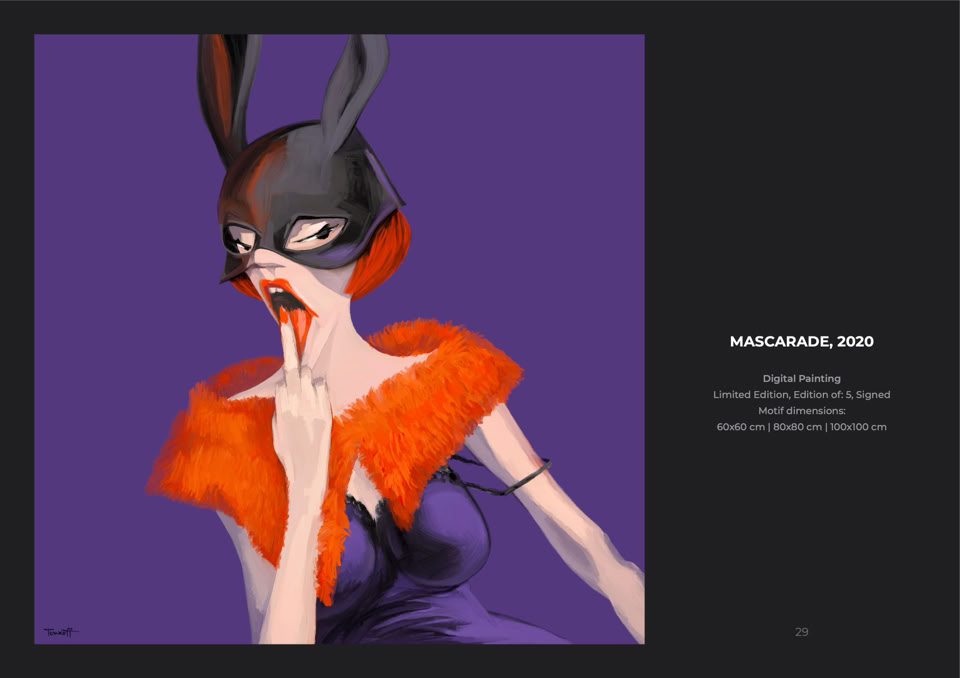Click the word Signed in edition line
960x678 pixels.
tap(873, 395)
